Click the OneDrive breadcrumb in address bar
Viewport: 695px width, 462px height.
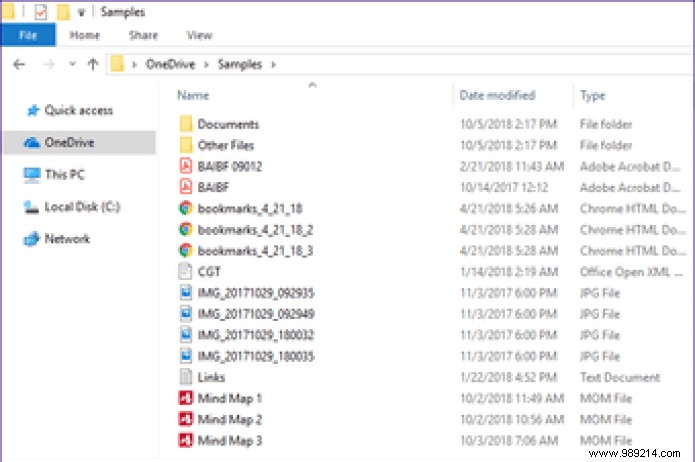pos(171,64)
